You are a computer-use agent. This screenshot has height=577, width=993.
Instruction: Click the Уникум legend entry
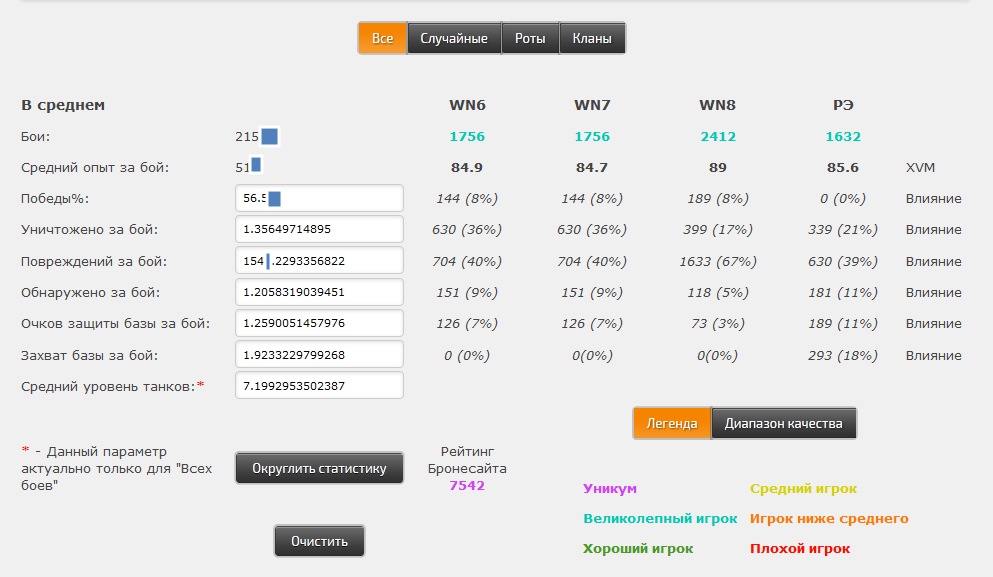pos(610,488)
